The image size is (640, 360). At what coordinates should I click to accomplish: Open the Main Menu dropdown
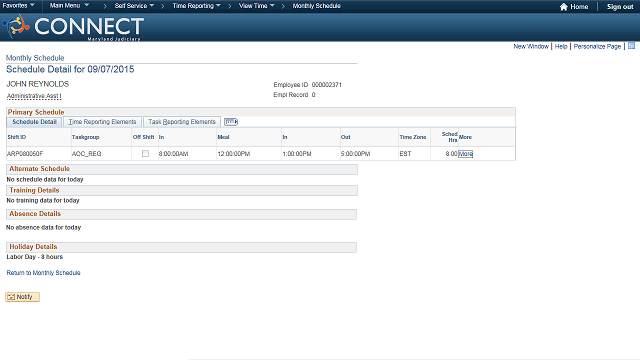click(69, 6)
